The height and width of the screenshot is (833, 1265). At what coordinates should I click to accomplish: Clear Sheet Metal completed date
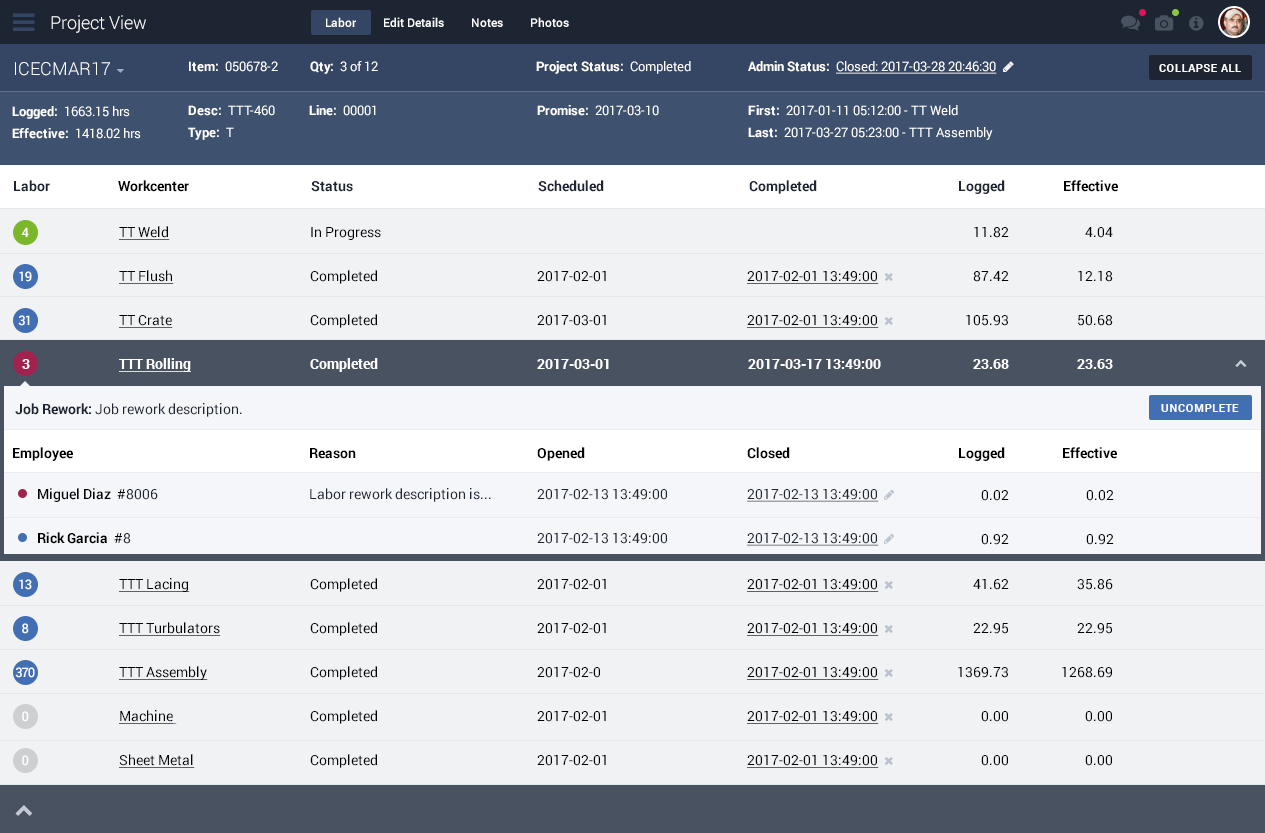[x=889, y=761]
